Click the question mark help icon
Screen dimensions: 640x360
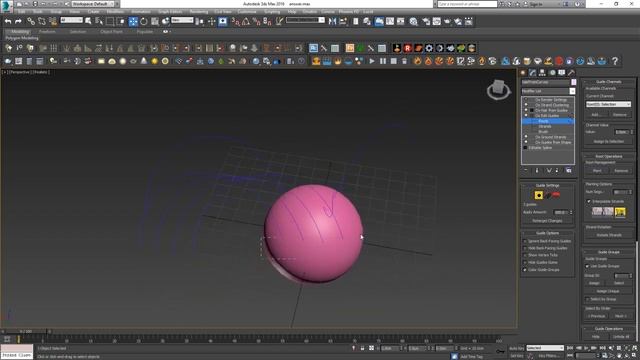coord(615,61)
